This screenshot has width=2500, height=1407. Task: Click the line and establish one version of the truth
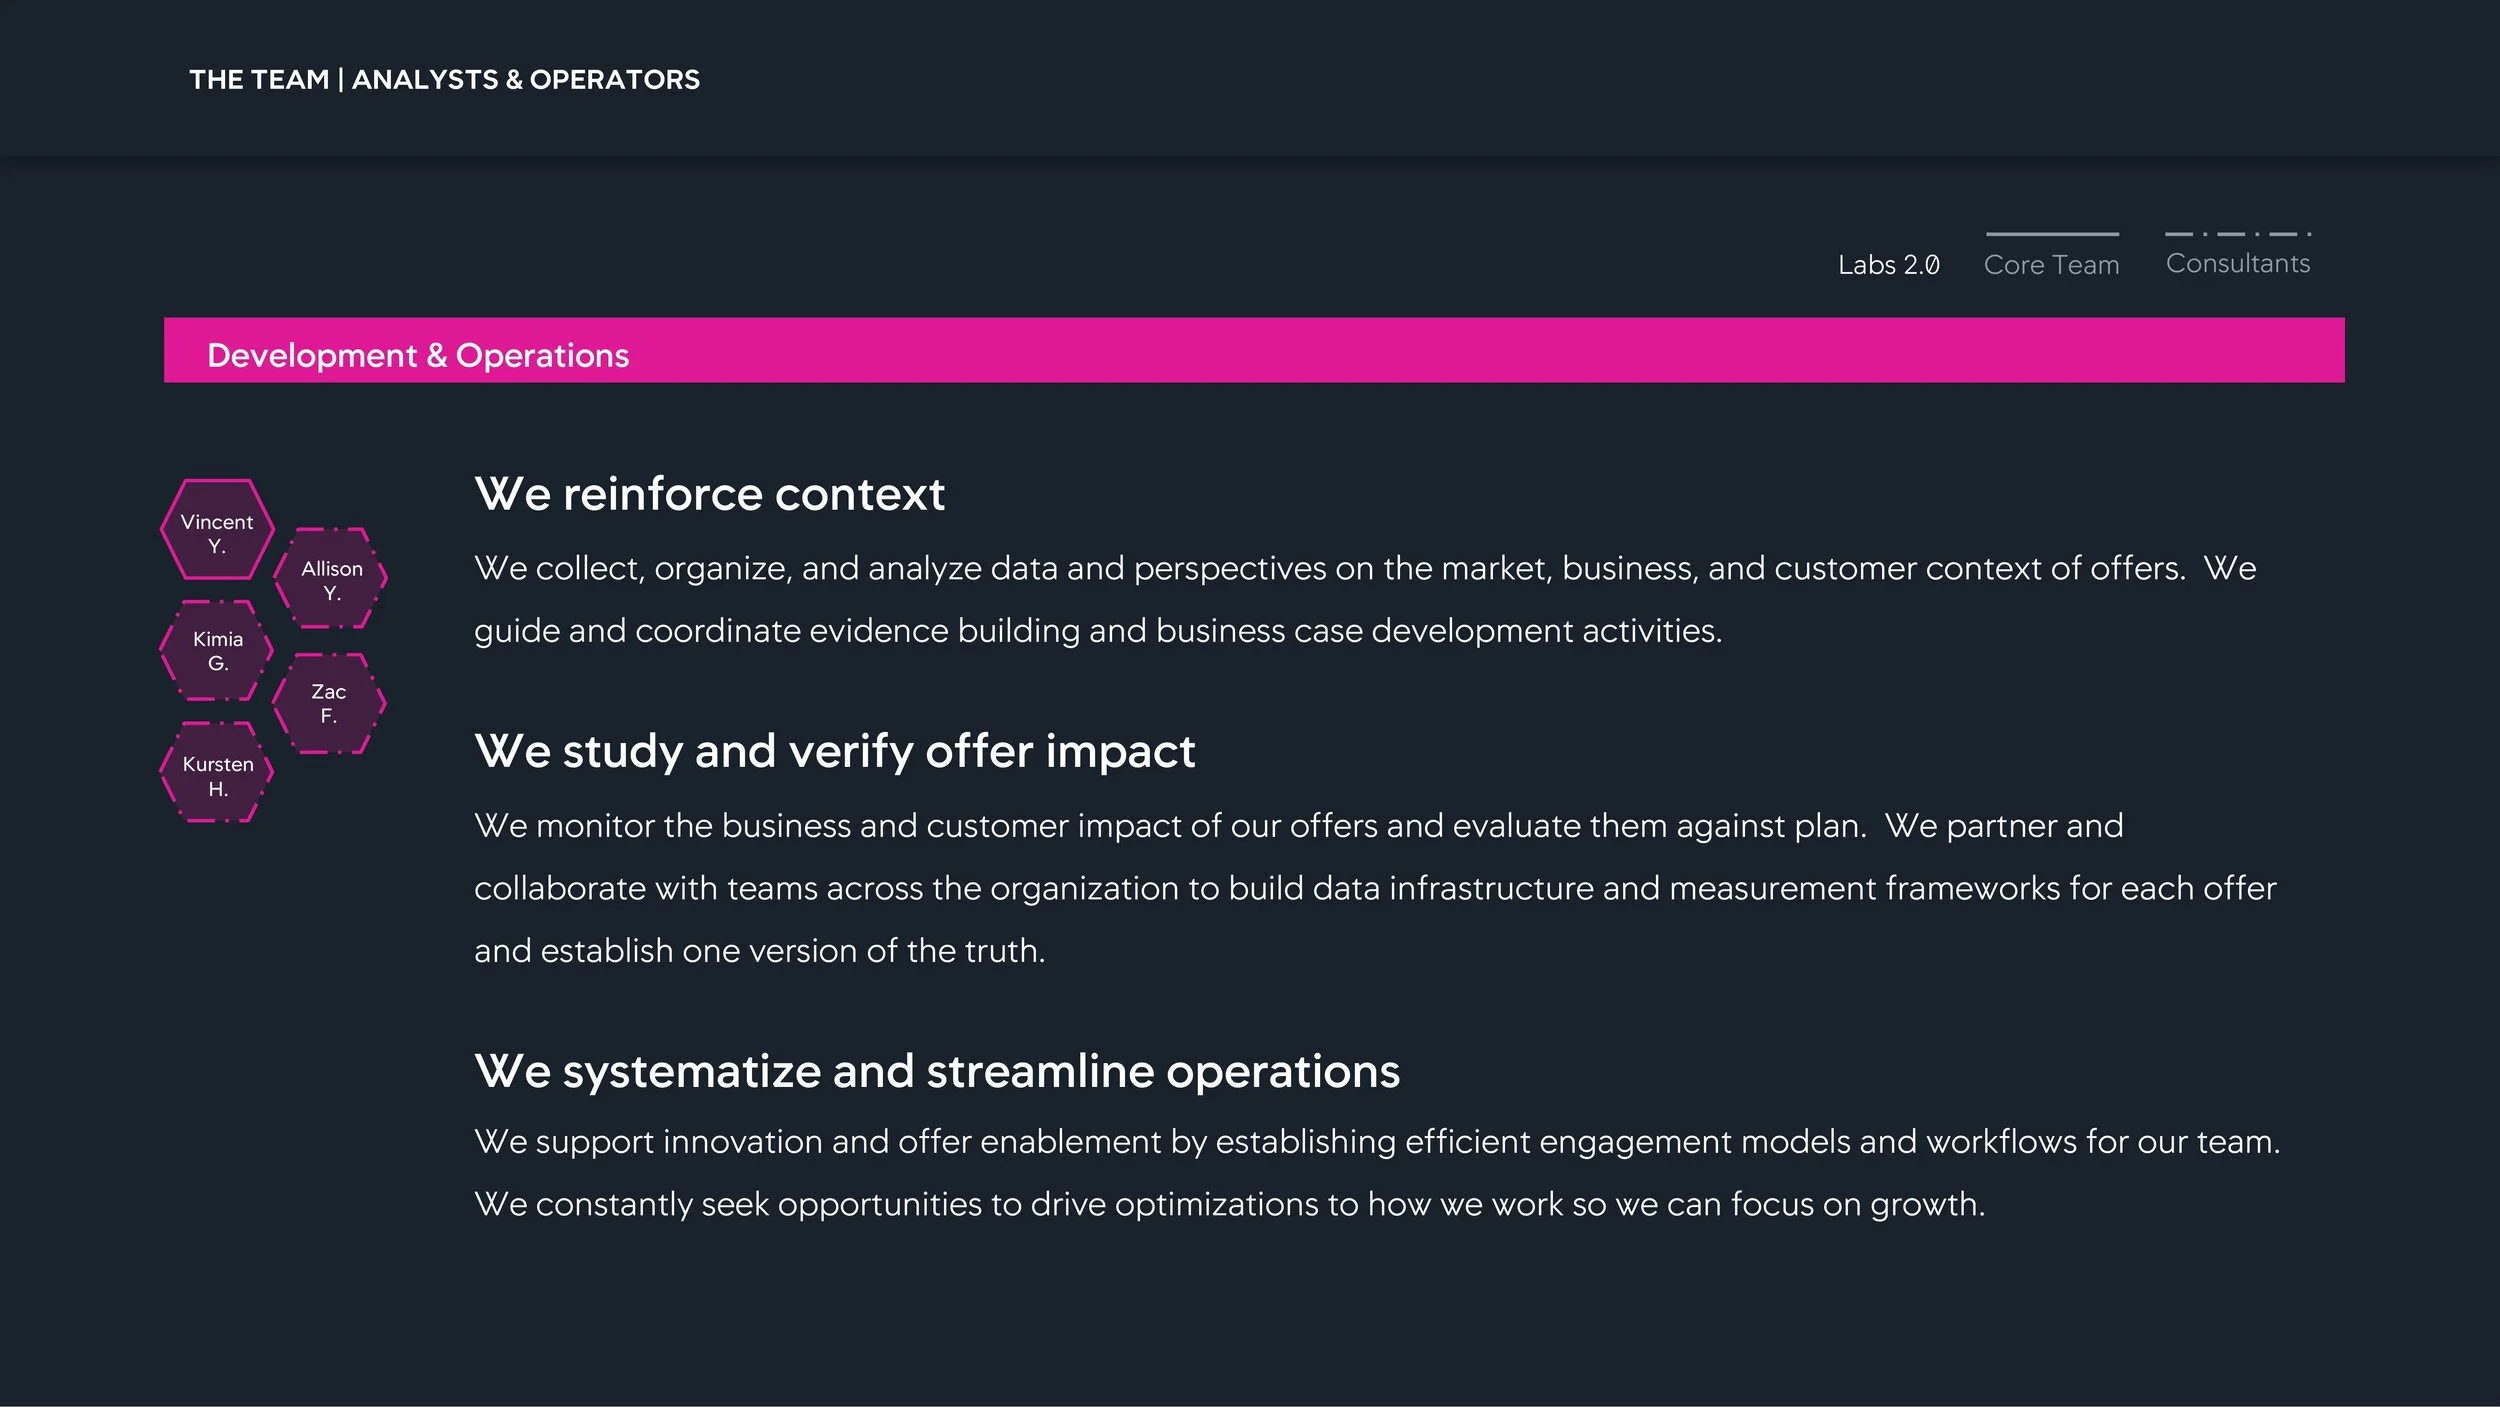(759, 950)
